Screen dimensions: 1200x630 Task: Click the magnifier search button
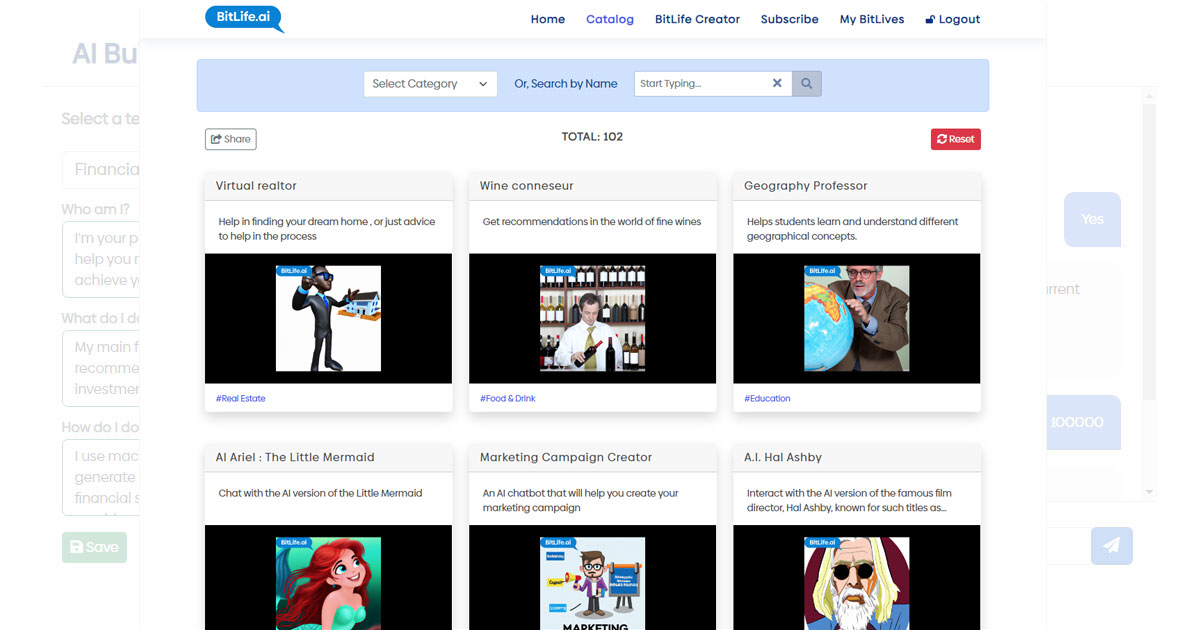(807, 84)
